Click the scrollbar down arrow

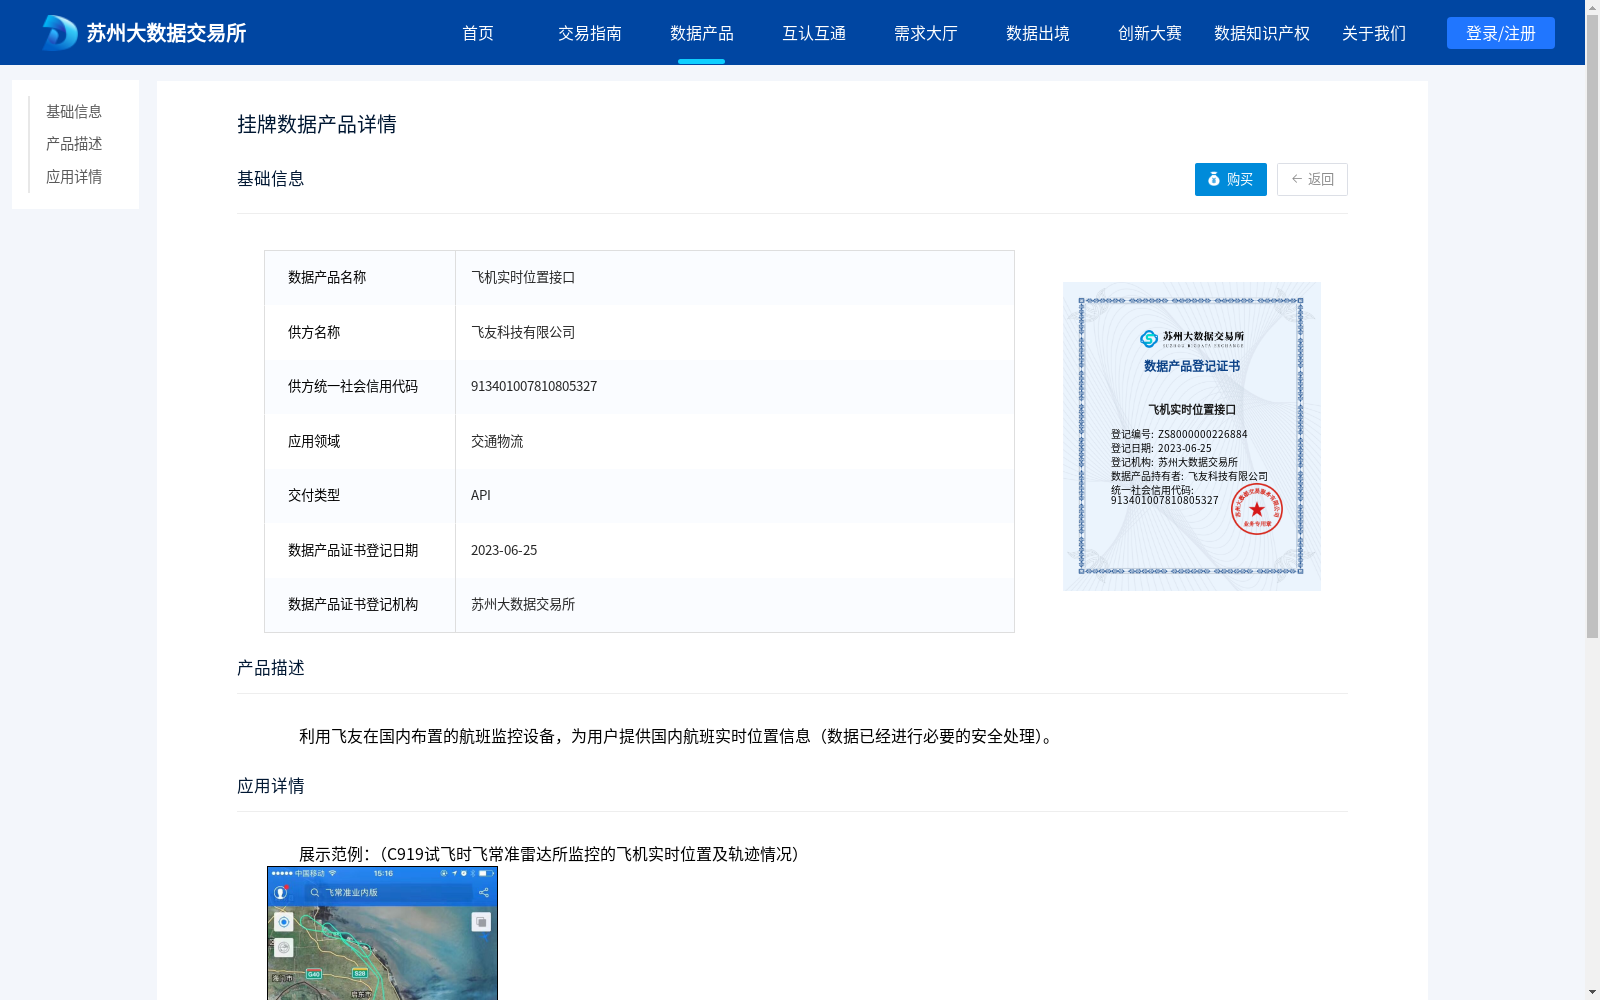click(1592, 992)
